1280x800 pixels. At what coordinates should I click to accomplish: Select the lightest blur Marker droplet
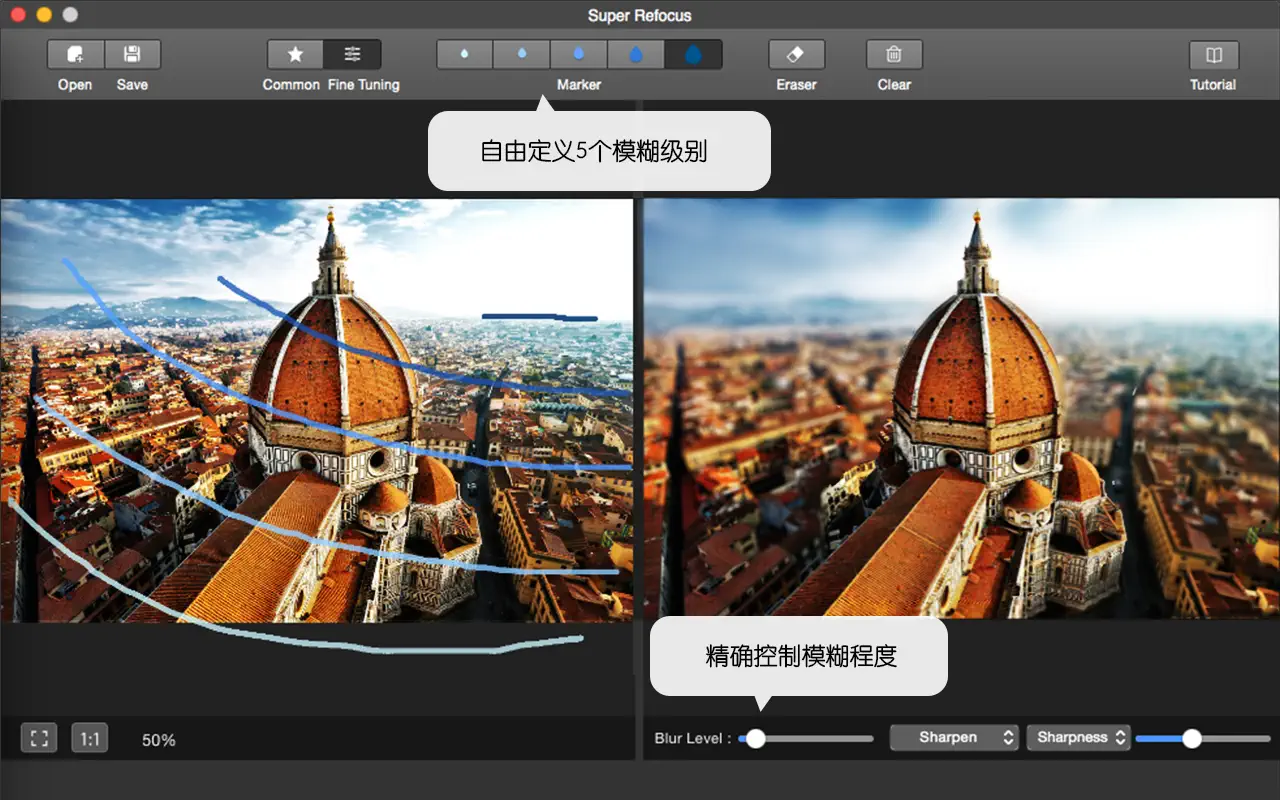tap(463, 53)
